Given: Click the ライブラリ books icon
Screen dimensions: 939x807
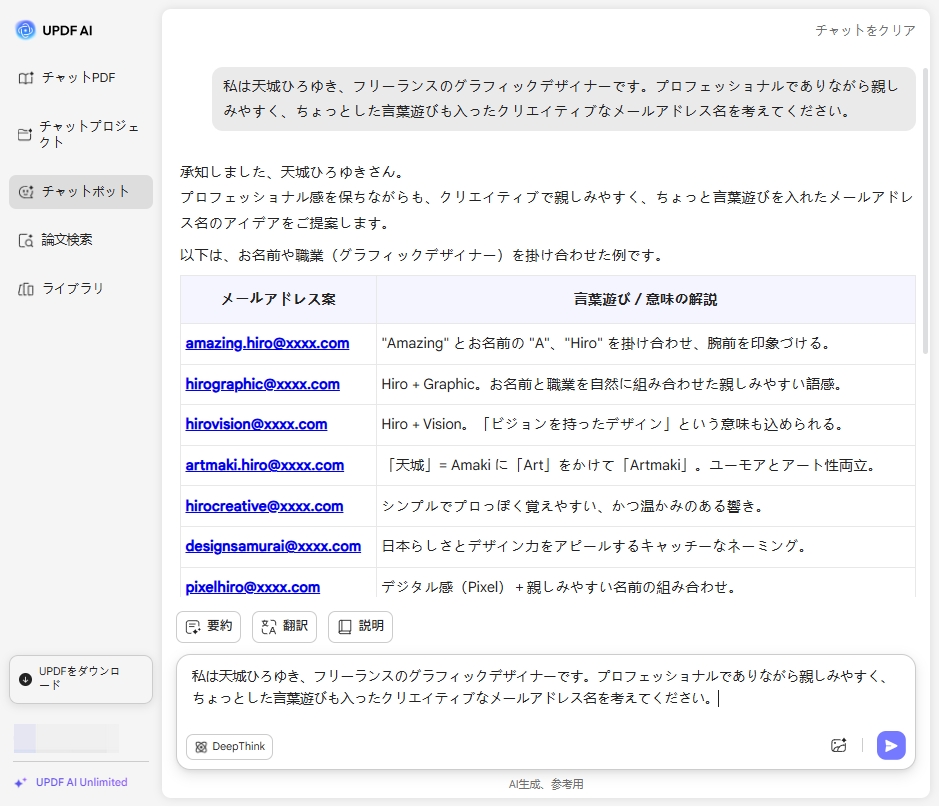Looking at the screenshot, I should pyautogui.click(x=26, y=290).
